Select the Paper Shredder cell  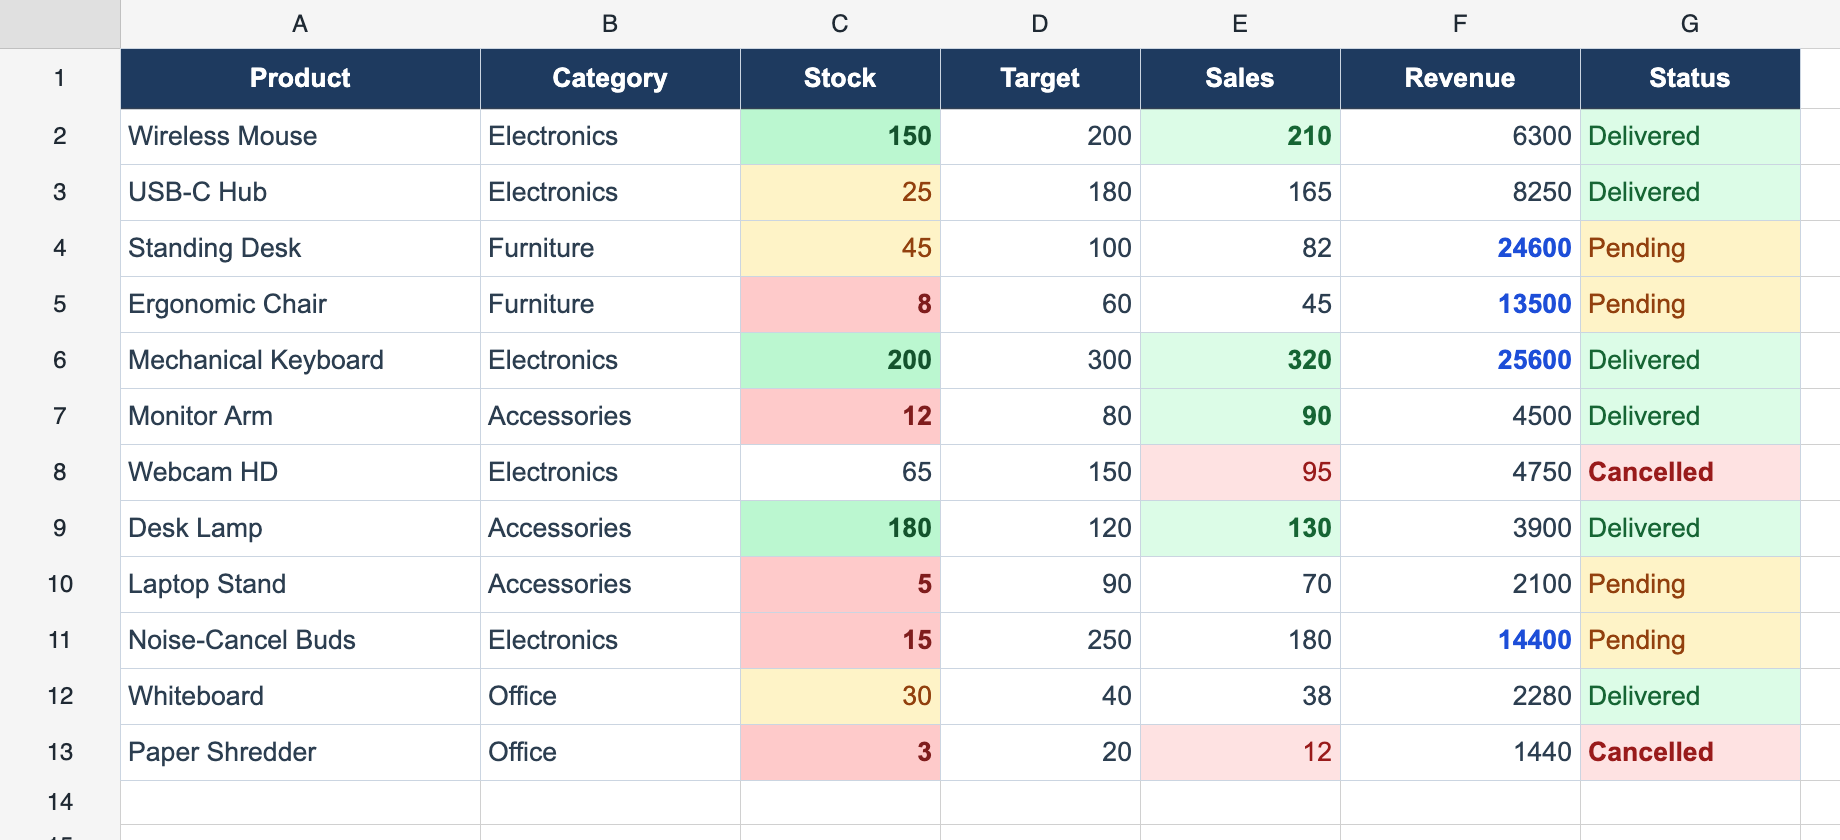point(300,752)
